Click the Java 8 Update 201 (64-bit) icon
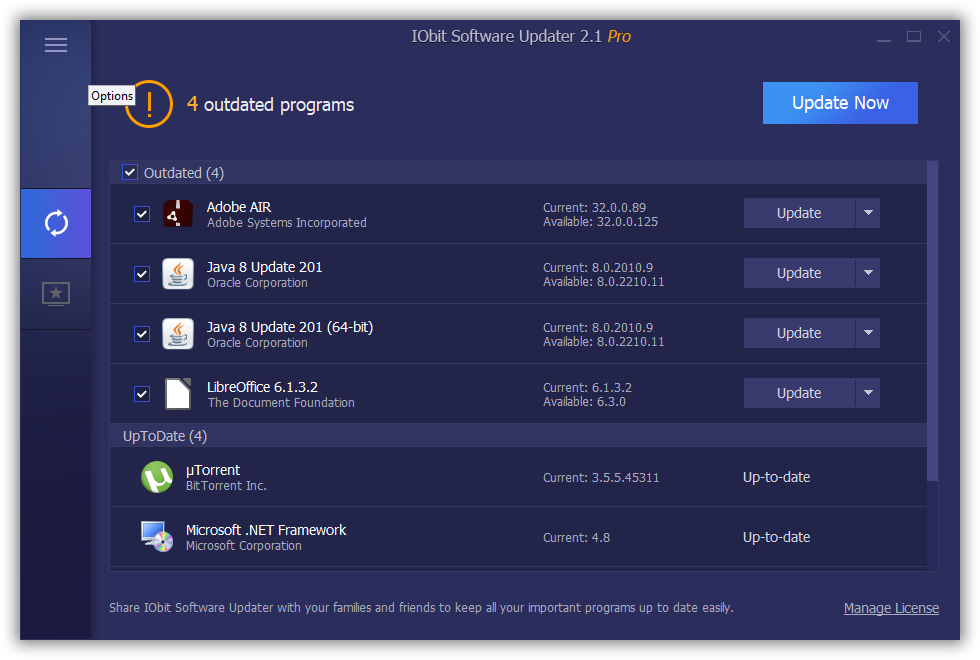 click(x=178, y=334)
